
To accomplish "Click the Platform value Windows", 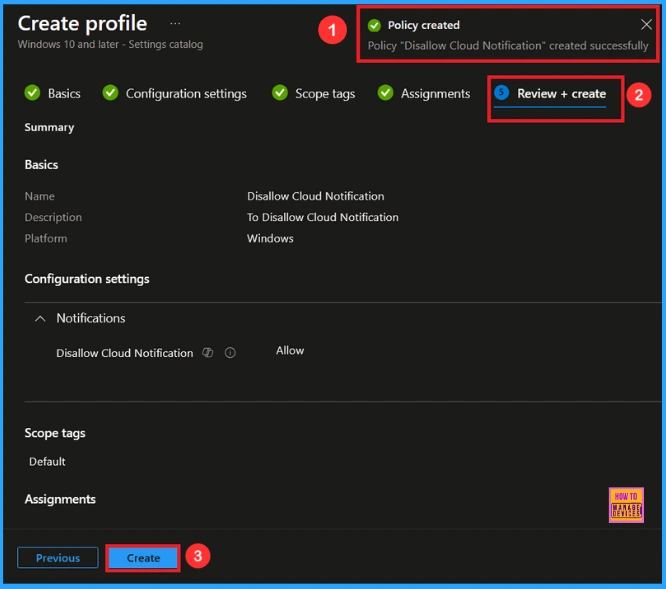I will click(x=270, y=238).
